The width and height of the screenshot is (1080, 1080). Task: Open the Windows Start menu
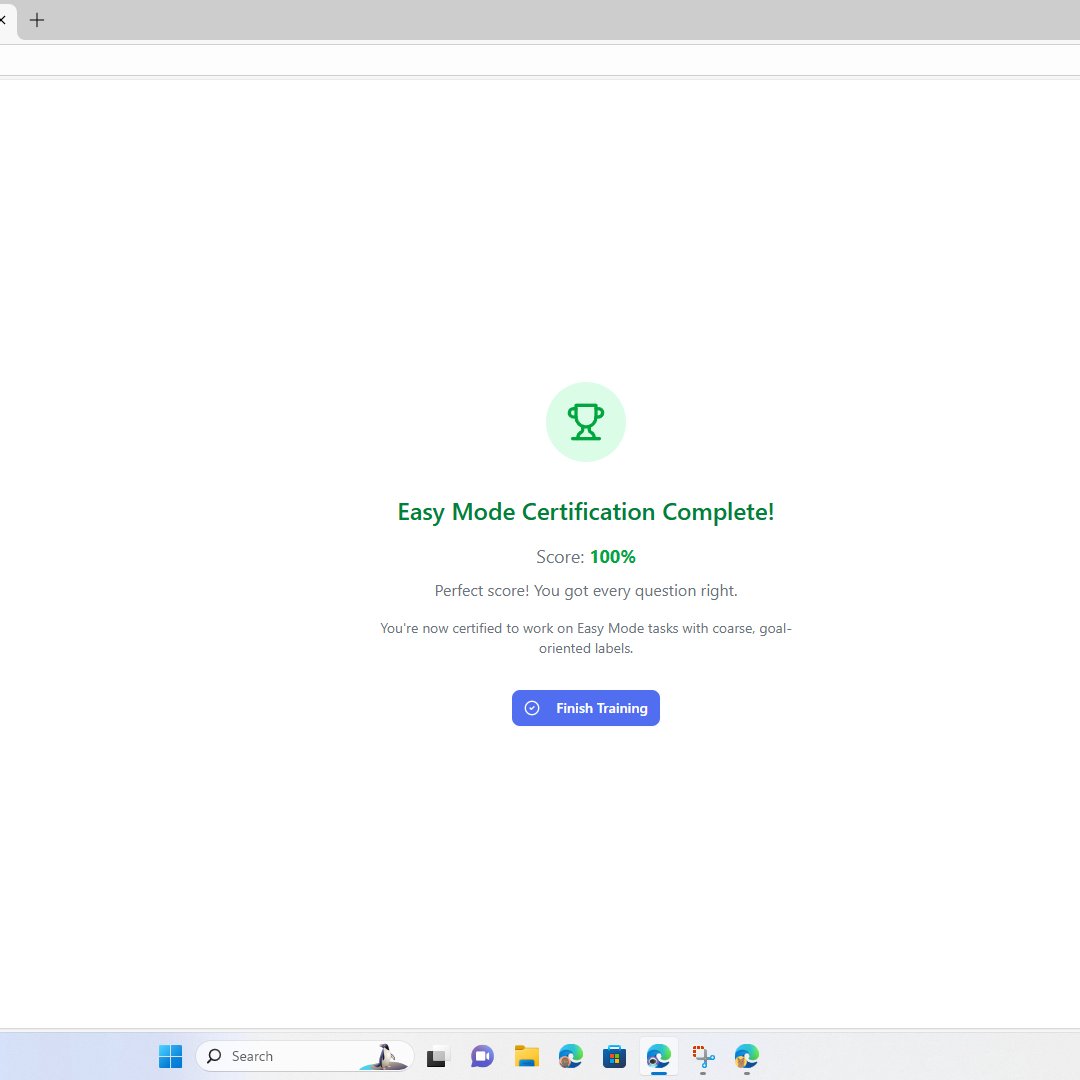tap(170, 1056)
